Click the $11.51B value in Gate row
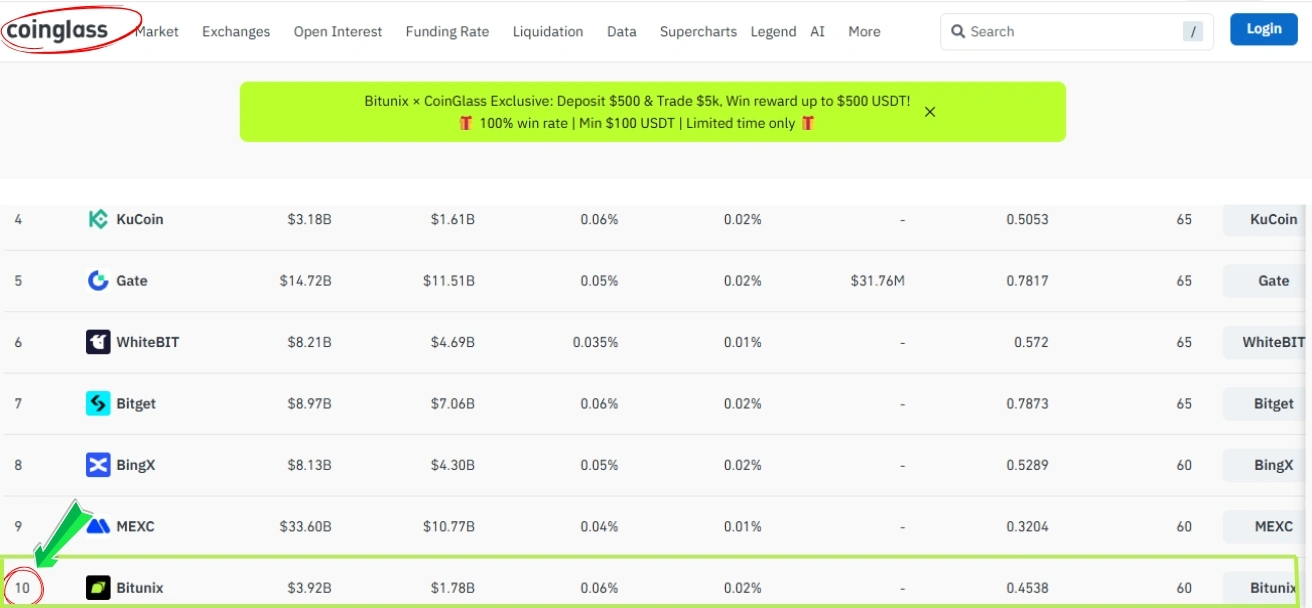1312x608 pixels. [449, 281]
